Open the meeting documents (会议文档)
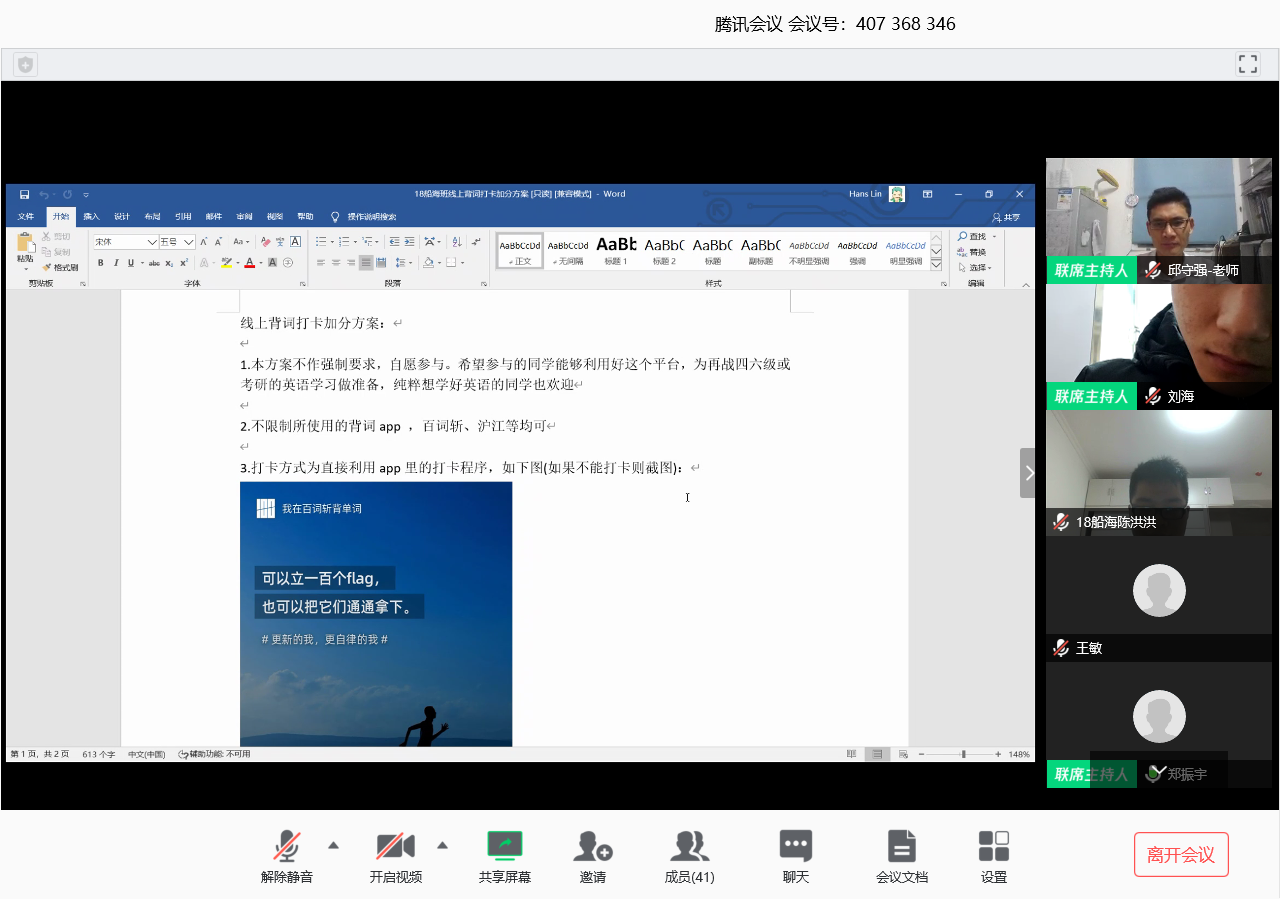The width and height of the screenshot is (1280, 899). (x=901, y=848)
